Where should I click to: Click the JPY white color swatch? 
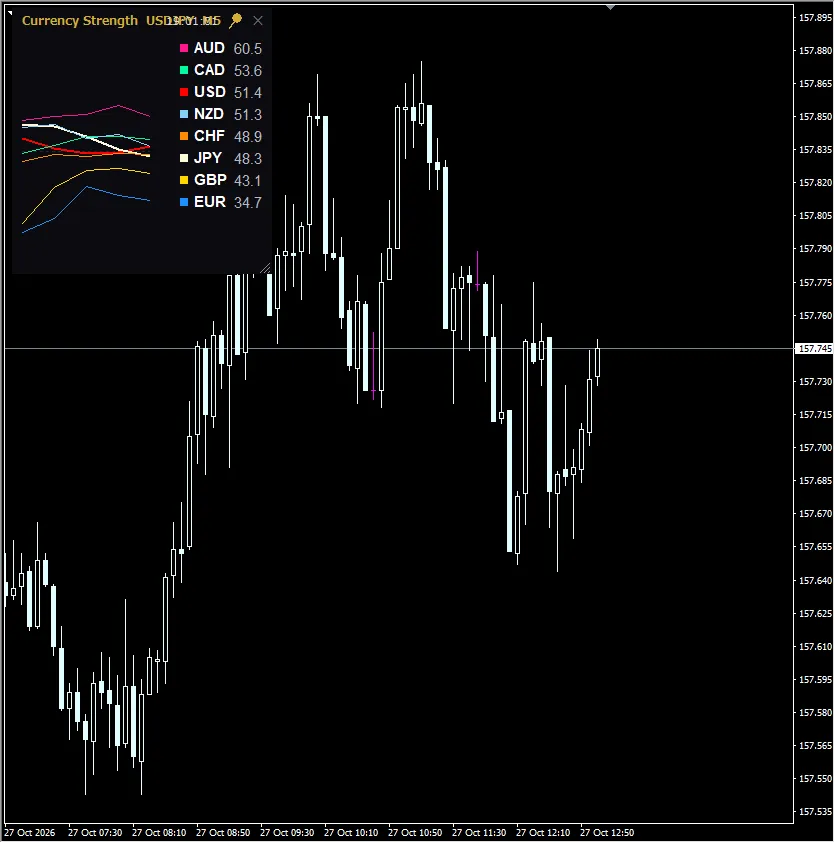click(184, 158)
